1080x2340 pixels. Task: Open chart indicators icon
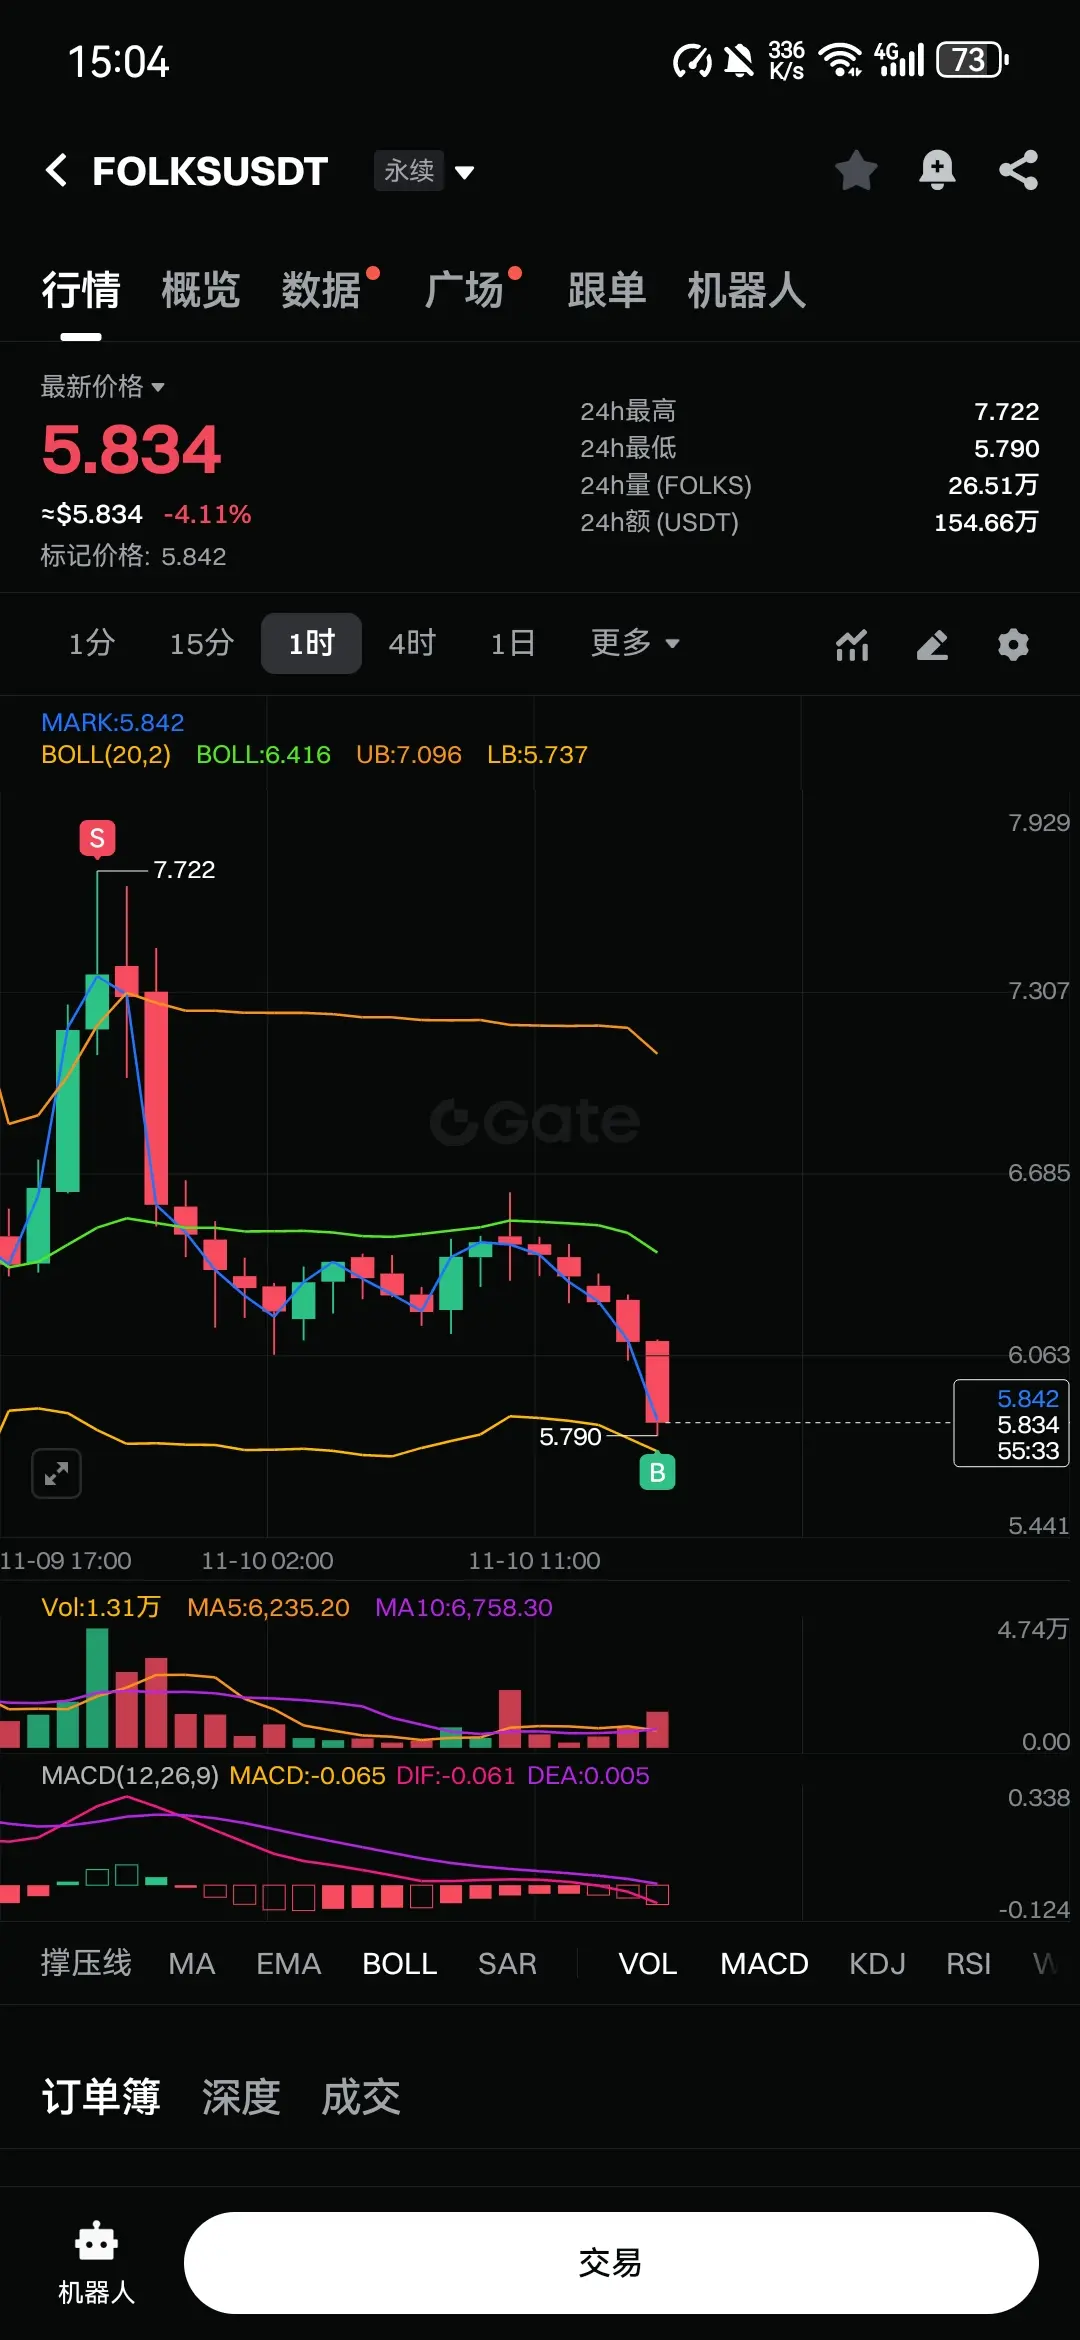click(852, 644)
